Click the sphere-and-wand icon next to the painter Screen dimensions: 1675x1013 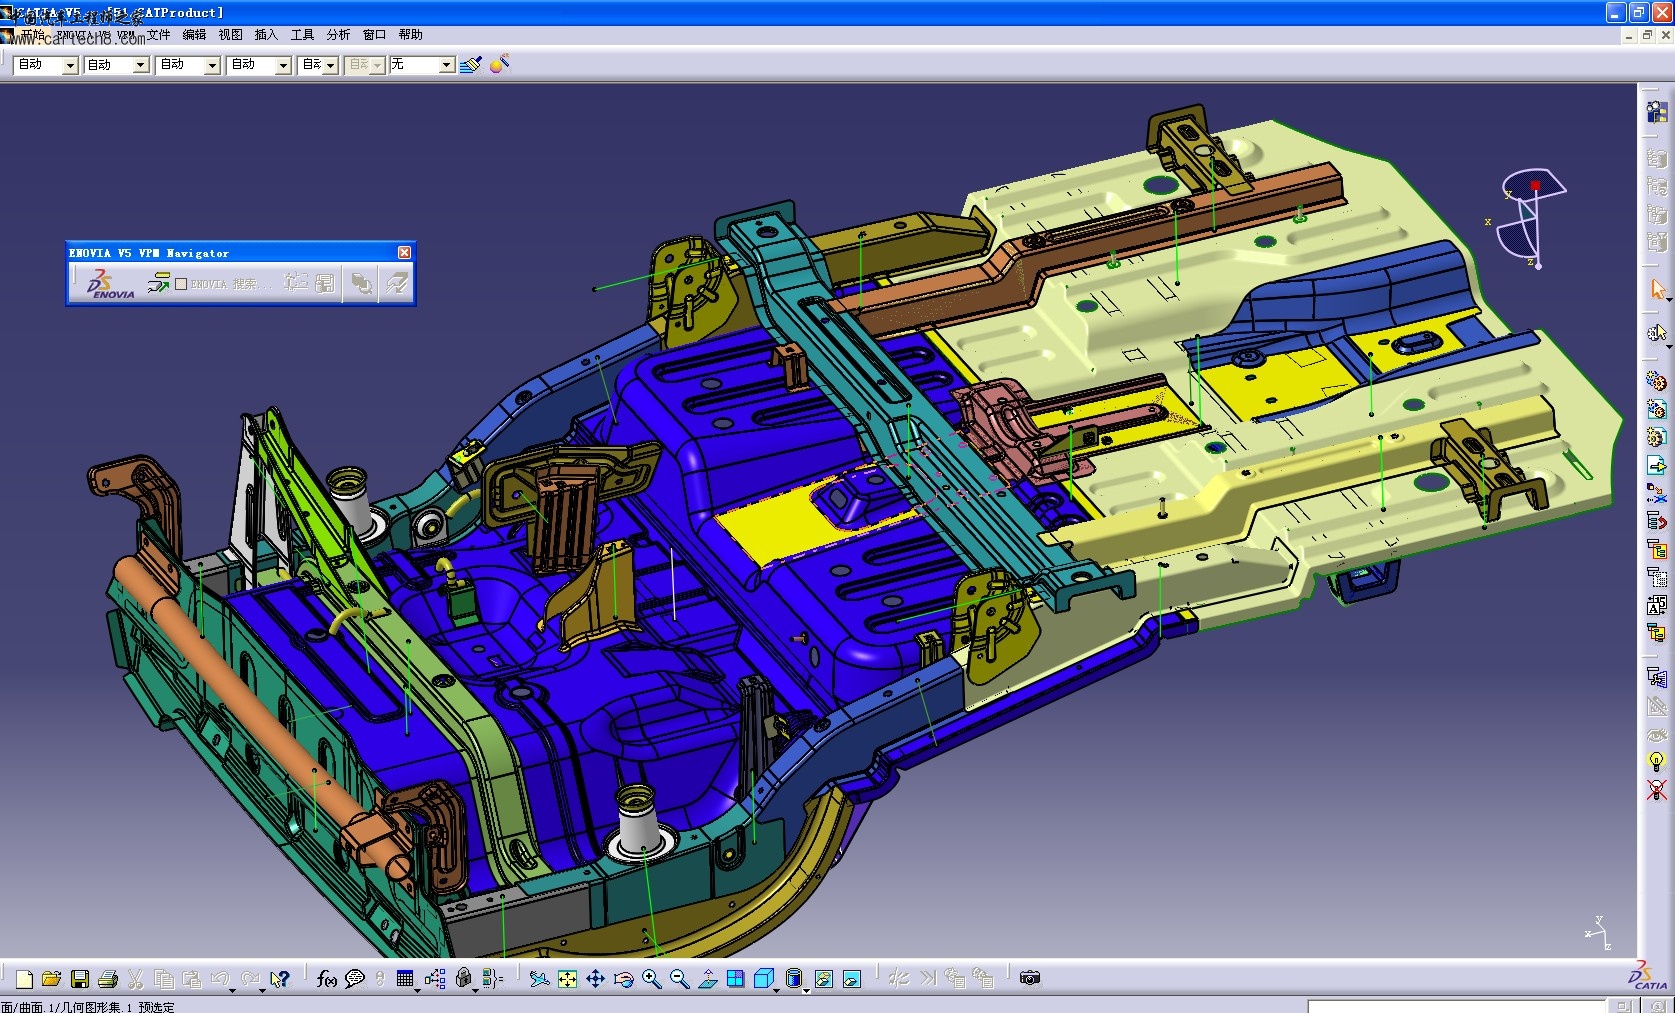pos(499,64)
